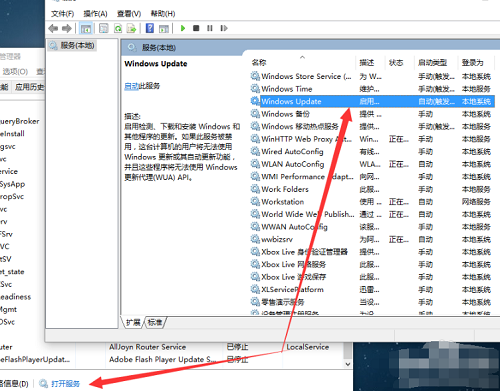Click the Export list toolbar icon
Image resolution: width=500 pixels, height=391 pixels.
[x=132, y=28]
